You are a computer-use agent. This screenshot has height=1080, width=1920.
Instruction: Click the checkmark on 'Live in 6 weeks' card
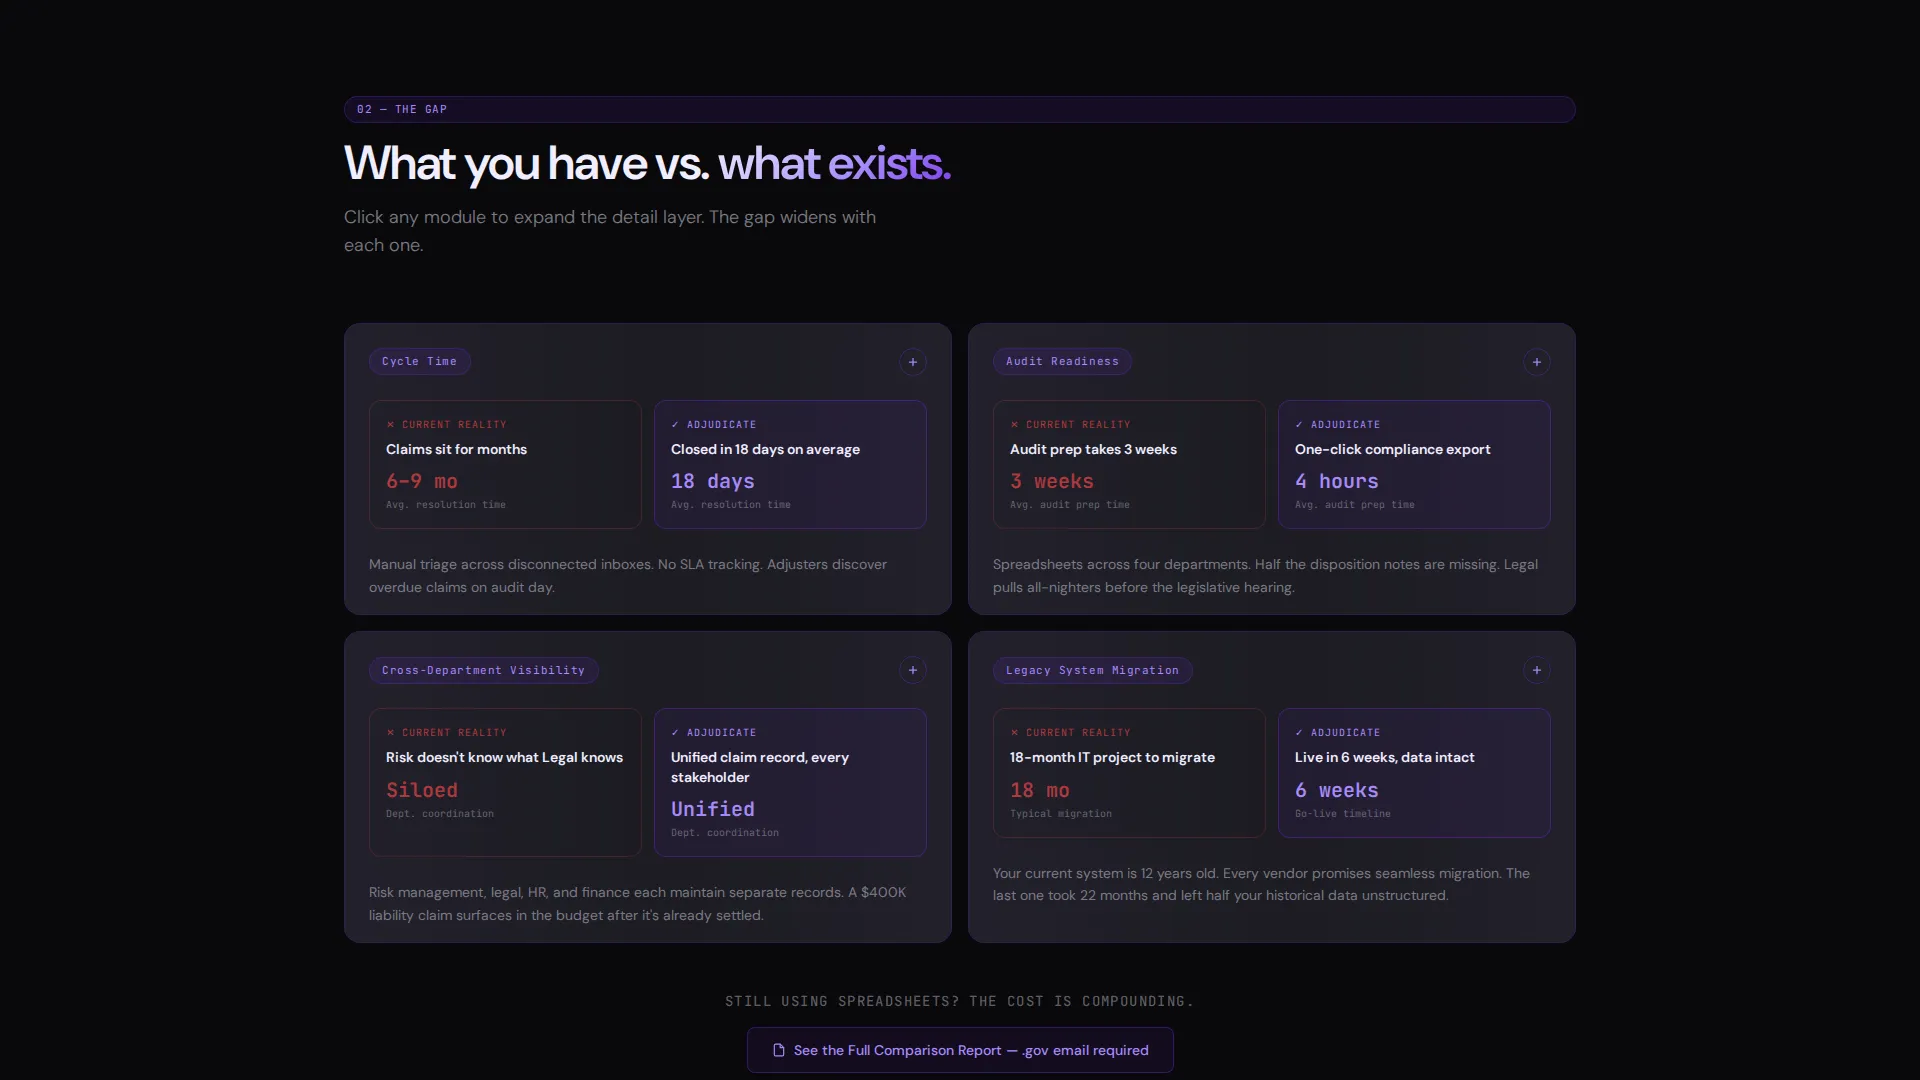coord(1299,733)
